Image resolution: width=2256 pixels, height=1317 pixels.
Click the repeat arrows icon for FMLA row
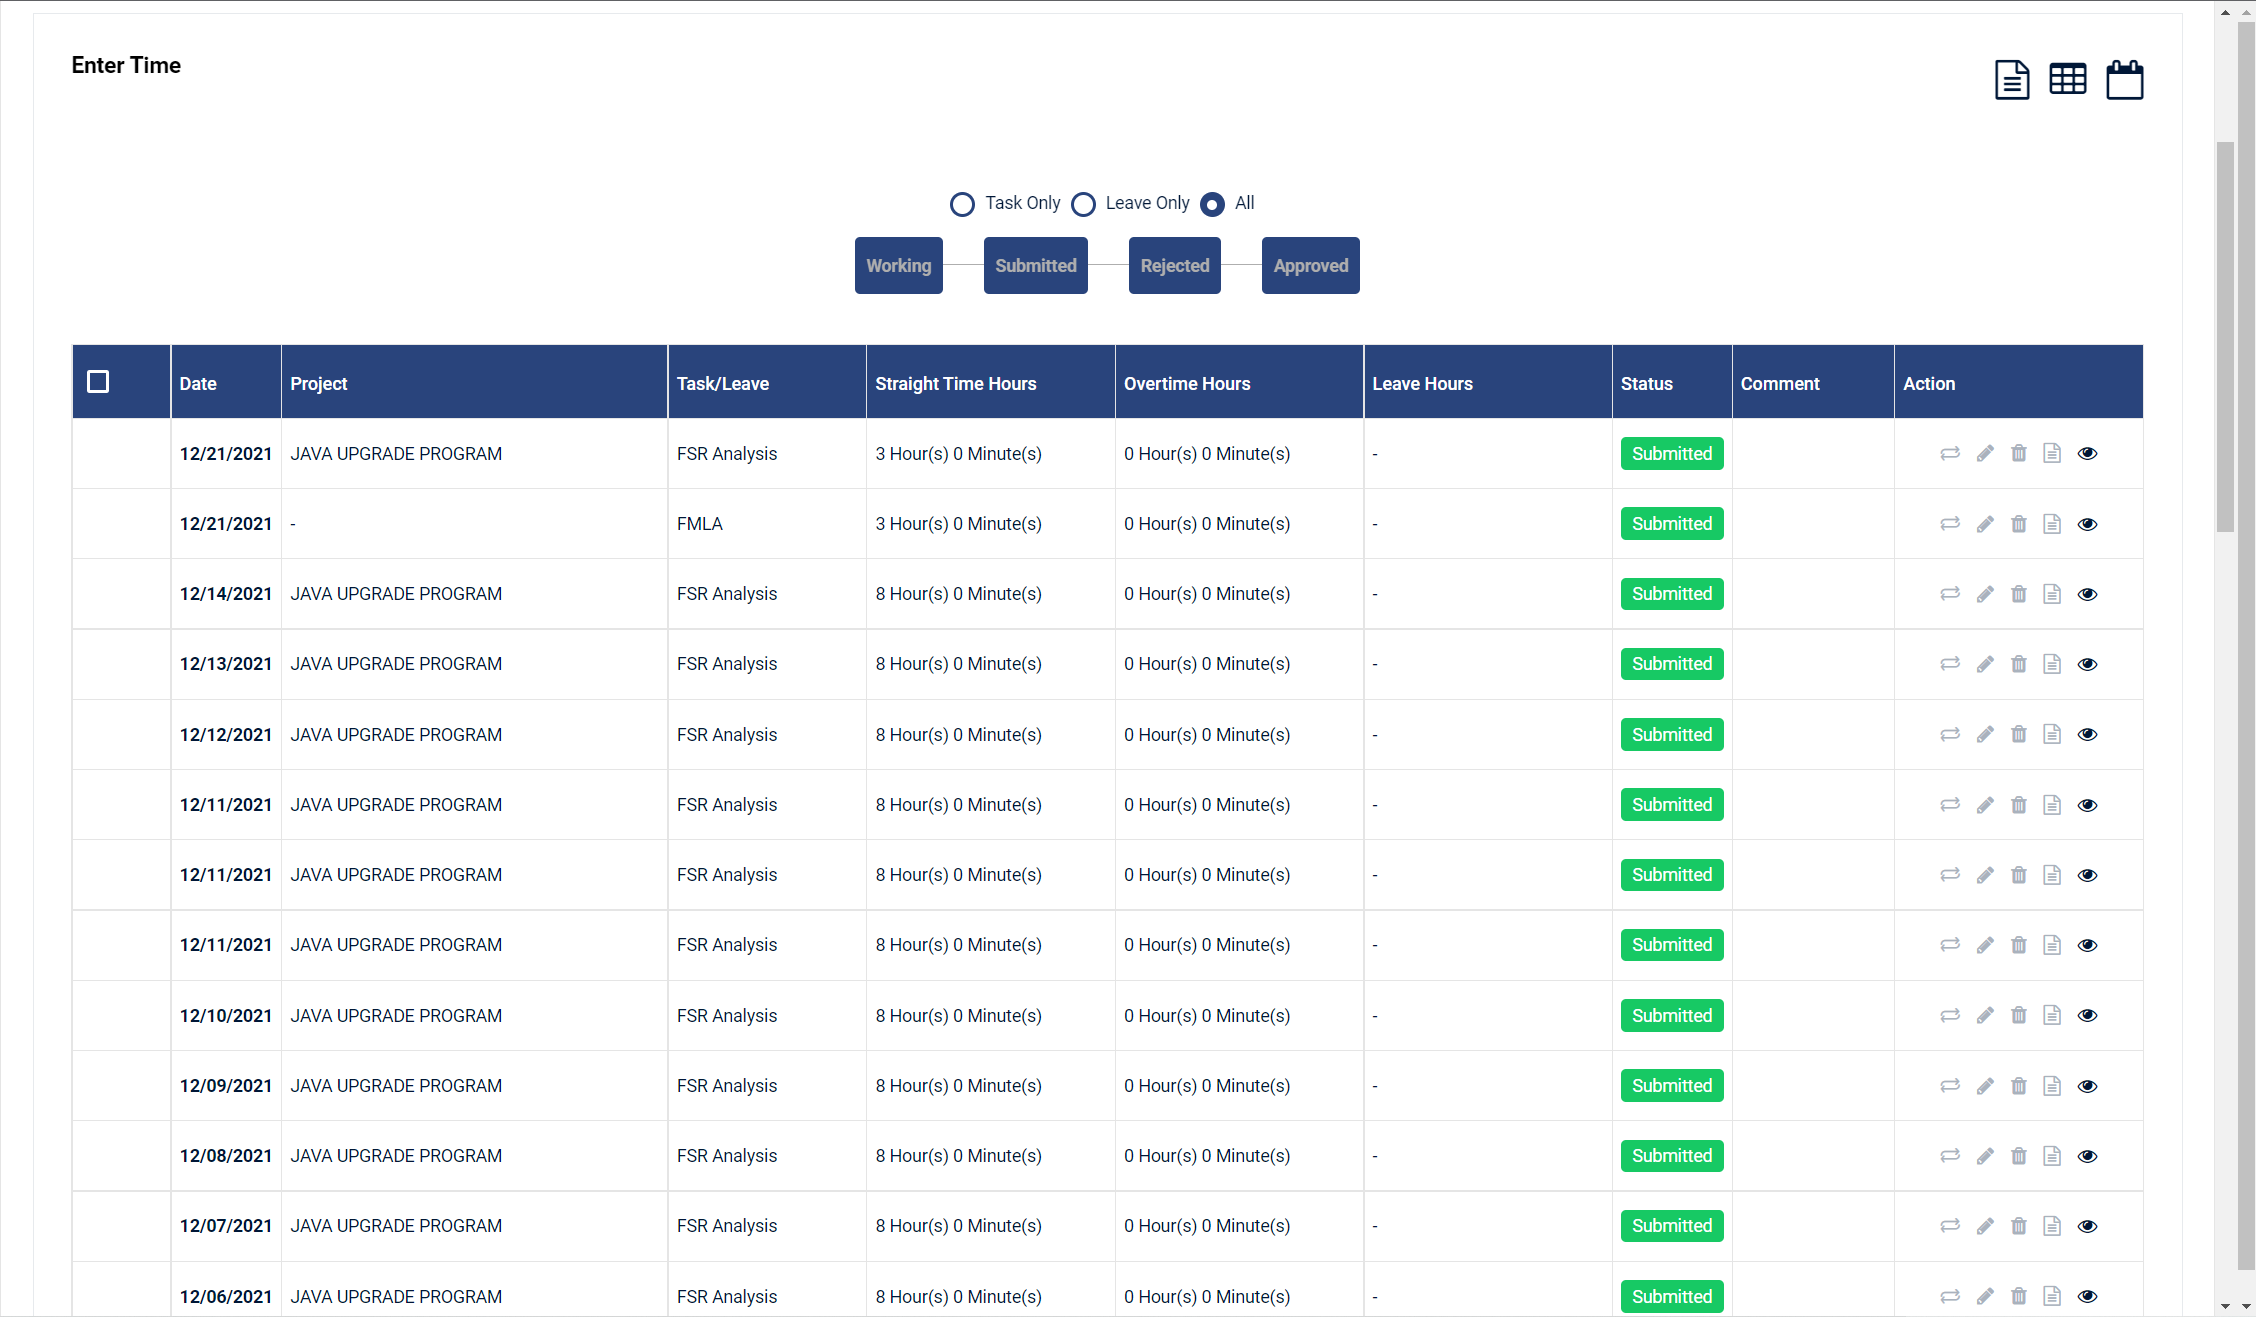(x=1950, y=524)
